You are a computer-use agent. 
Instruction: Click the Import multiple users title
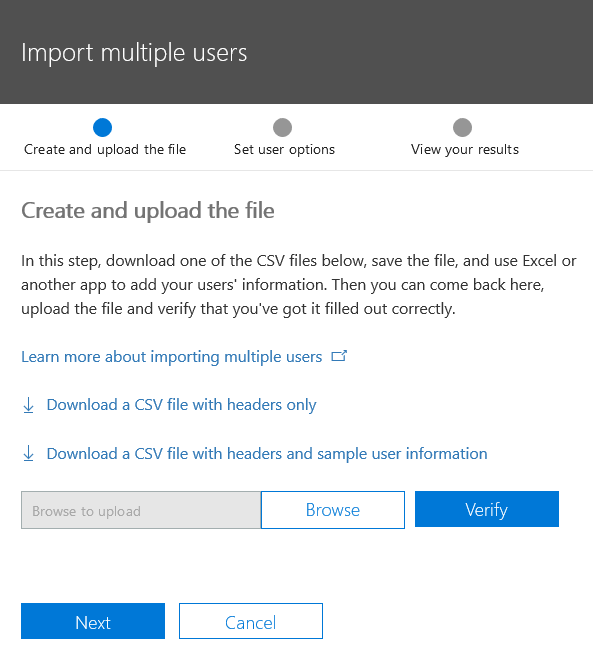134,53
